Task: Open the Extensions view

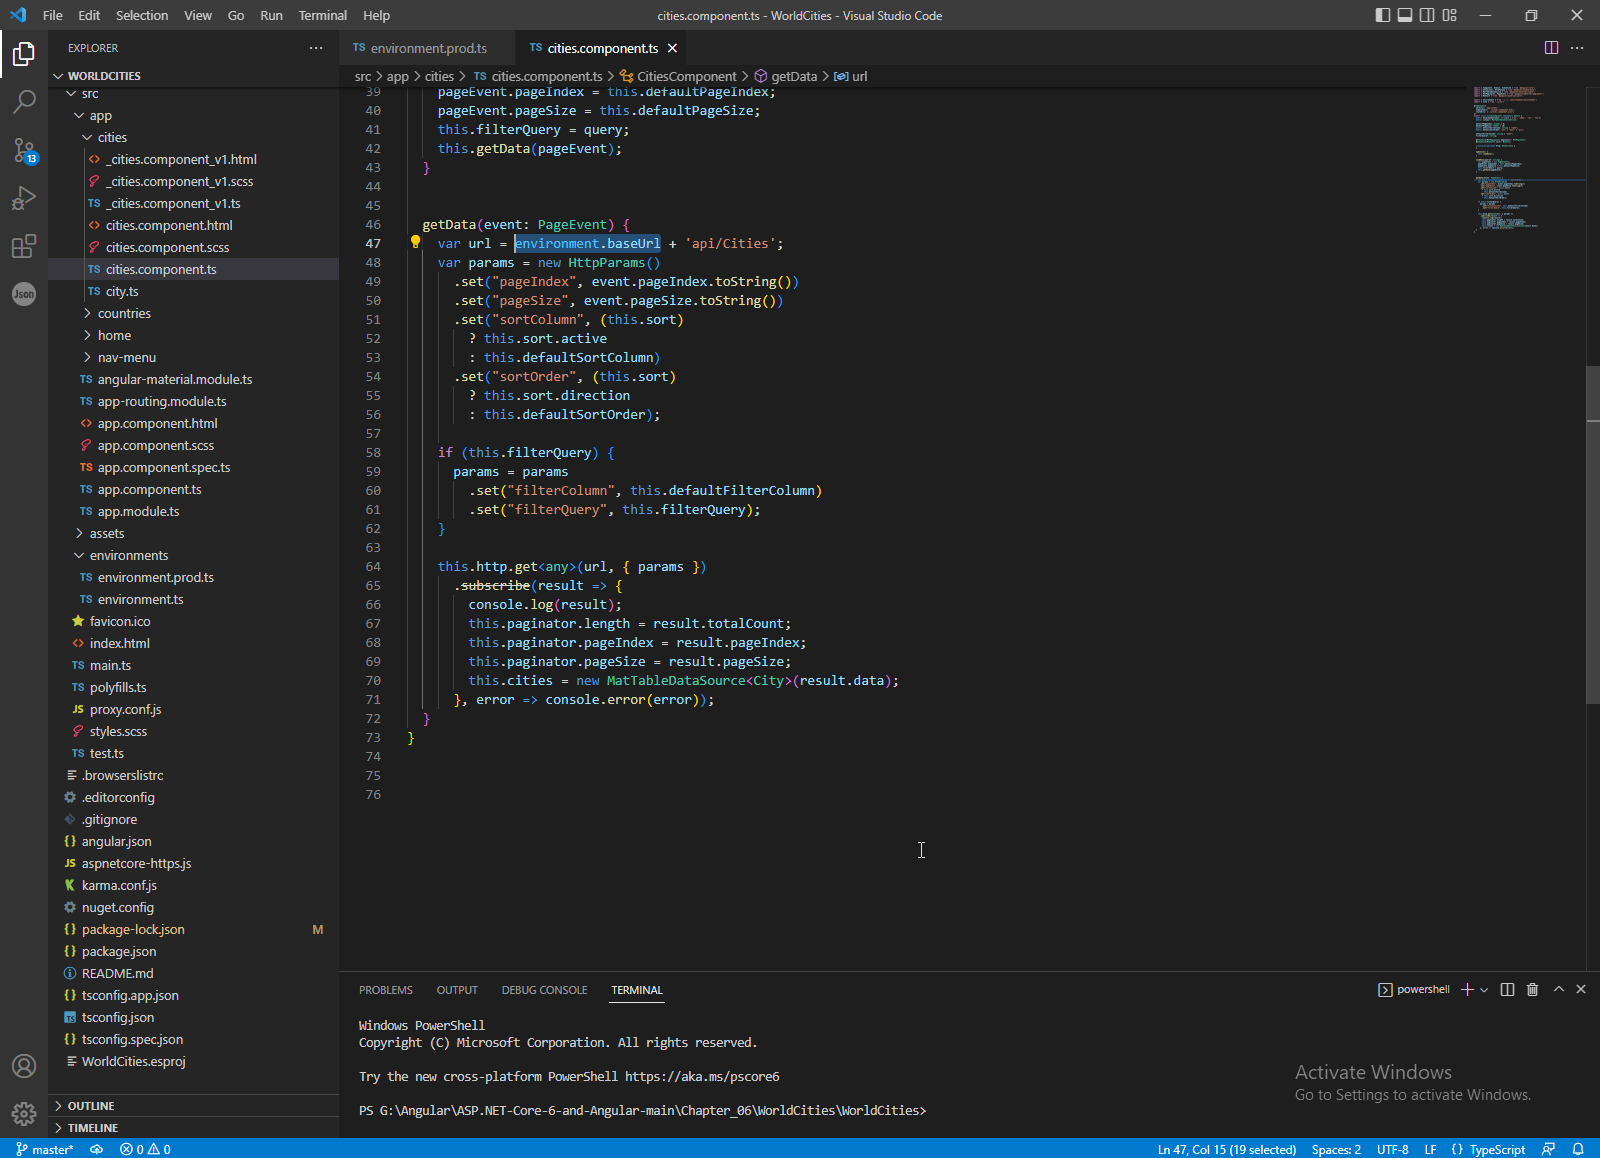Action: point(24,246)
